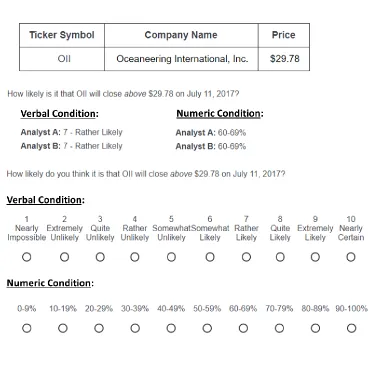Pick the 'Rather Likely' verbal radio button

[x=246, y=257]
